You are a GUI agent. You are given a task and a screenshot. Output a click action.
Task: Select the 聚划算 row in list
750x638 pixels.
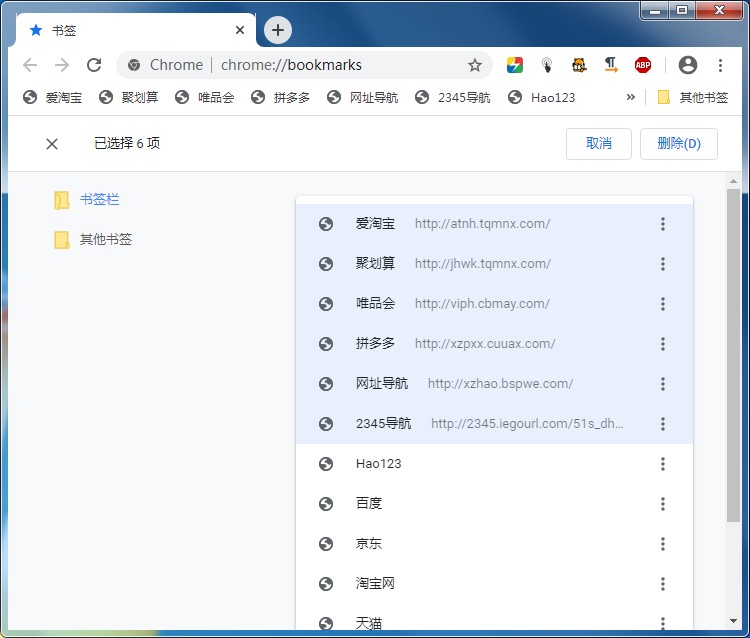494,264
